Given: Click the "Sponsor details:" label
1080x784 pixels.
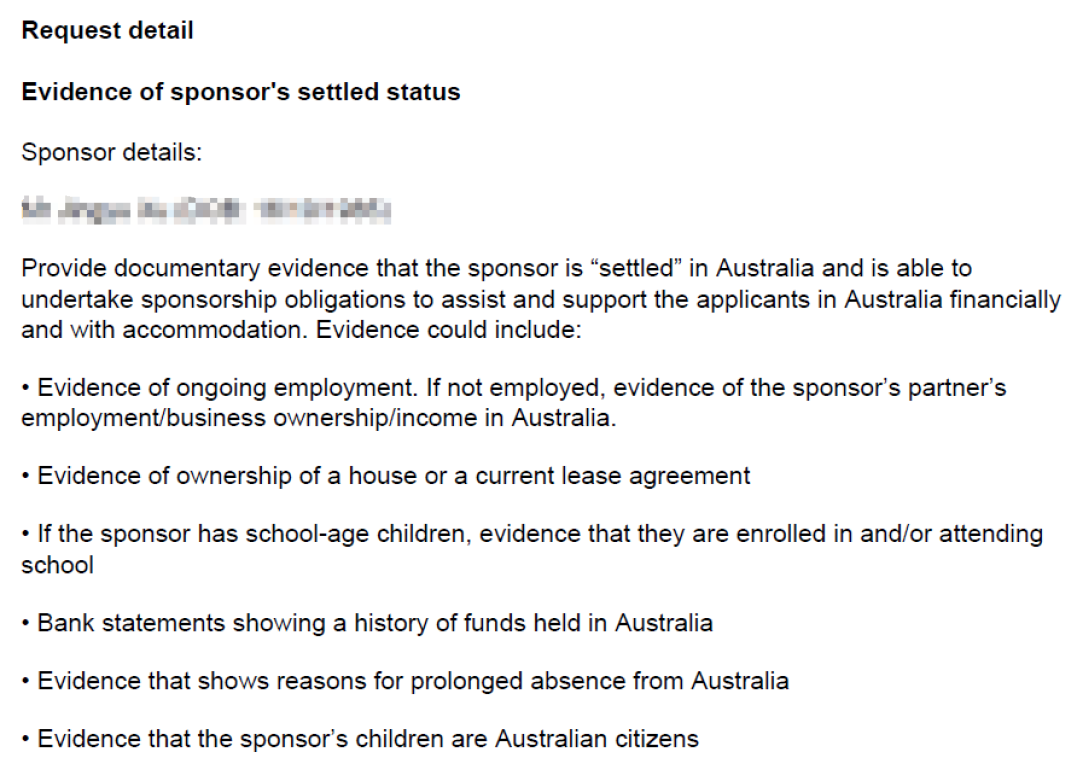Looking at the screenshot, I should (x=111, y=153).
